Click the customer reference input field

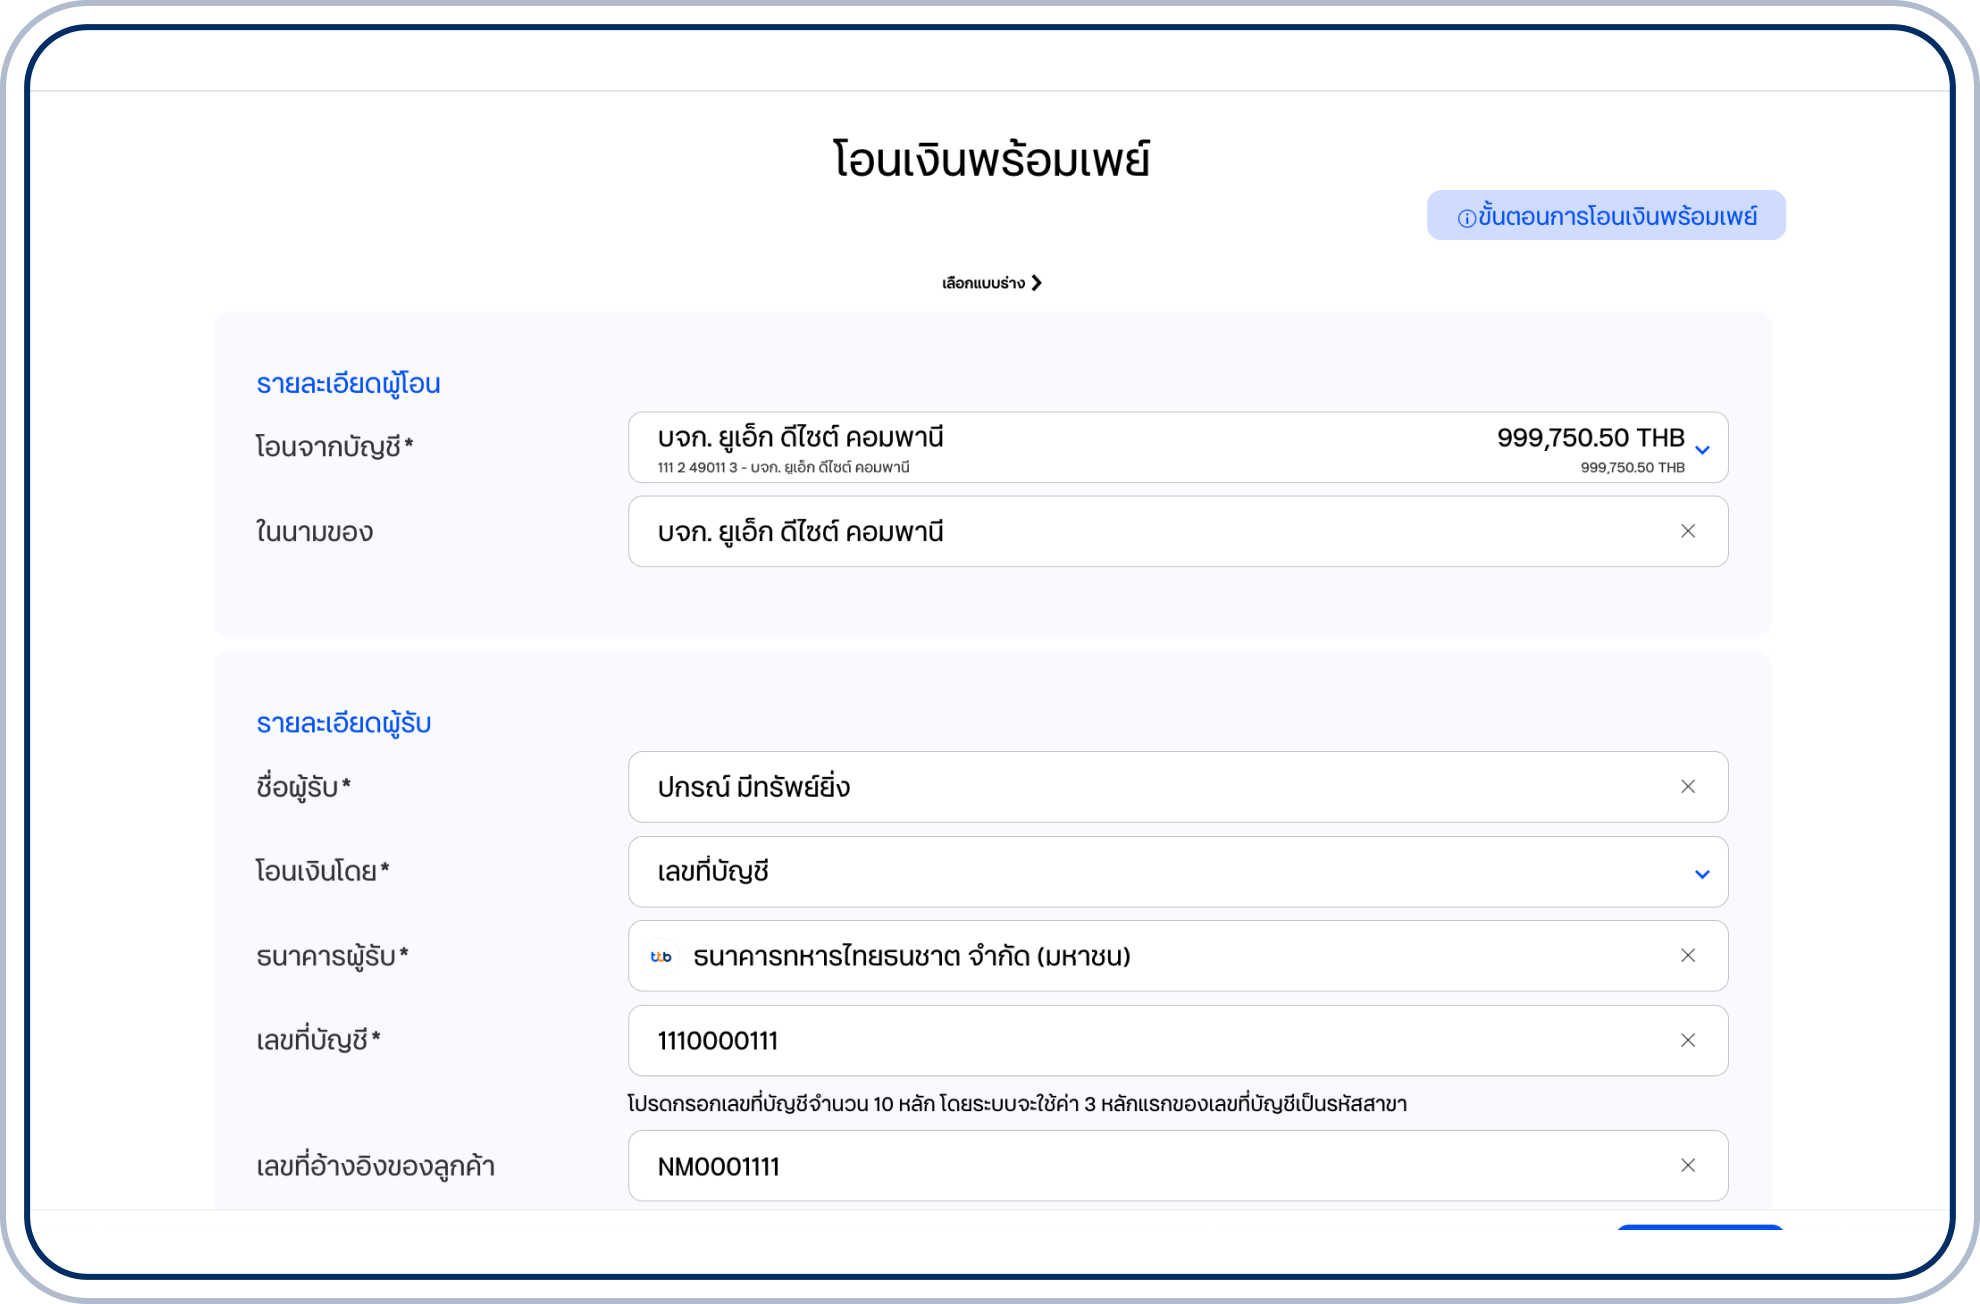(x=1100, y=1165)
